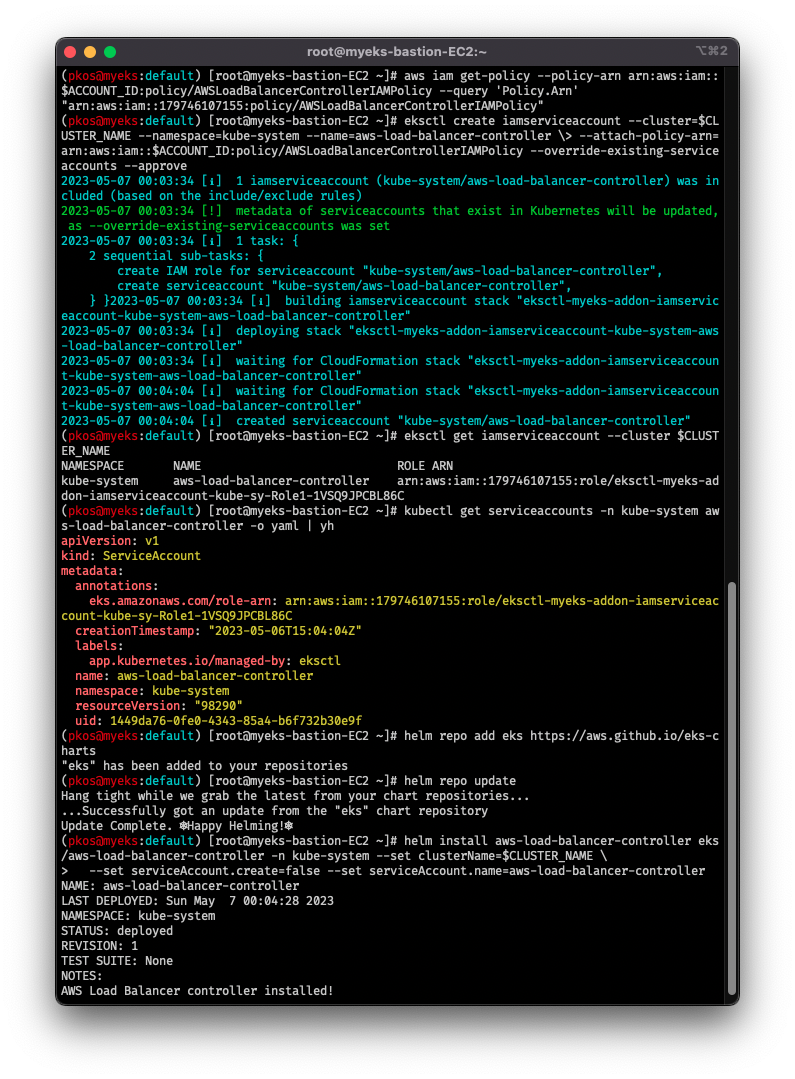Click the window title root@myeks-bastion-EC2:~
This screenshot has width=795, height=1079.
tap(396, 52)
